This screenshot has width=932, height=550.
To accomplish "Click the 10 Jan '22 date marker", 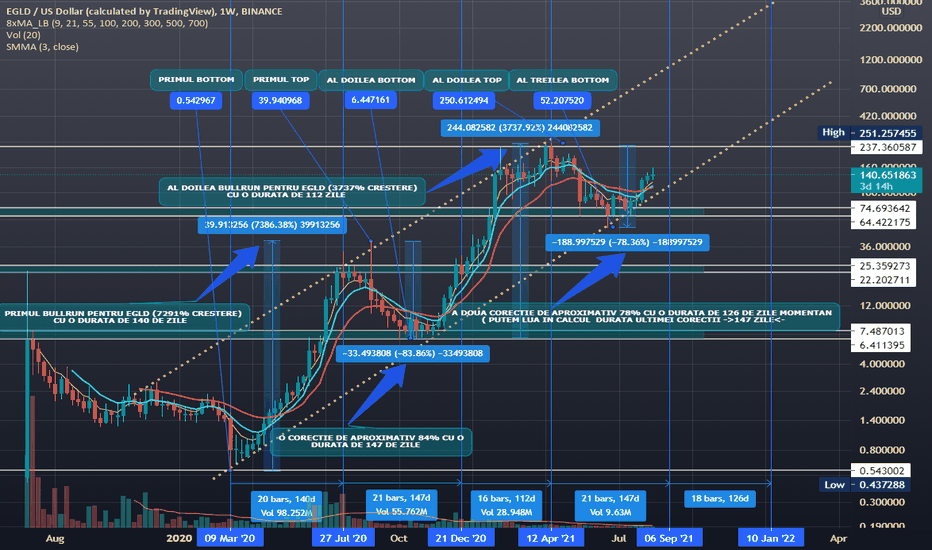I will pos(770,538).
